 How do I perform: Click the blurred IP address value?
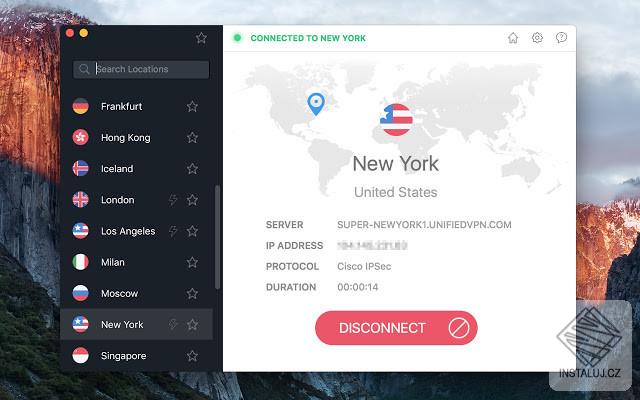[x=372, y=246]
